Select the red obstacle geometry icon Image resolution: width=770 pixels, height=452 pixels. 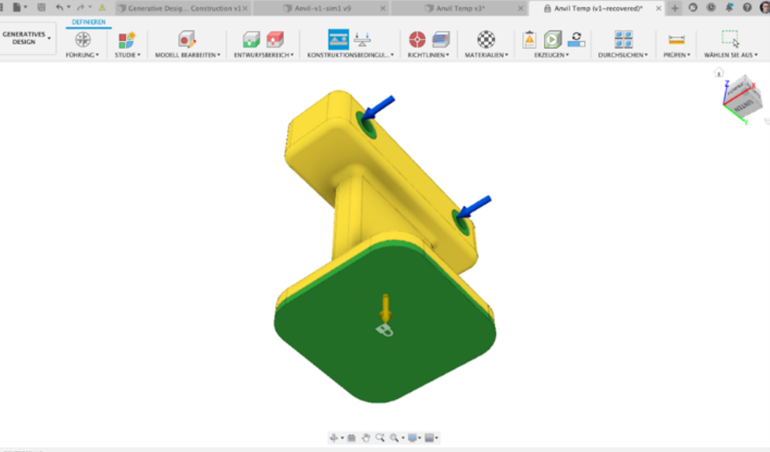[275, 39]
